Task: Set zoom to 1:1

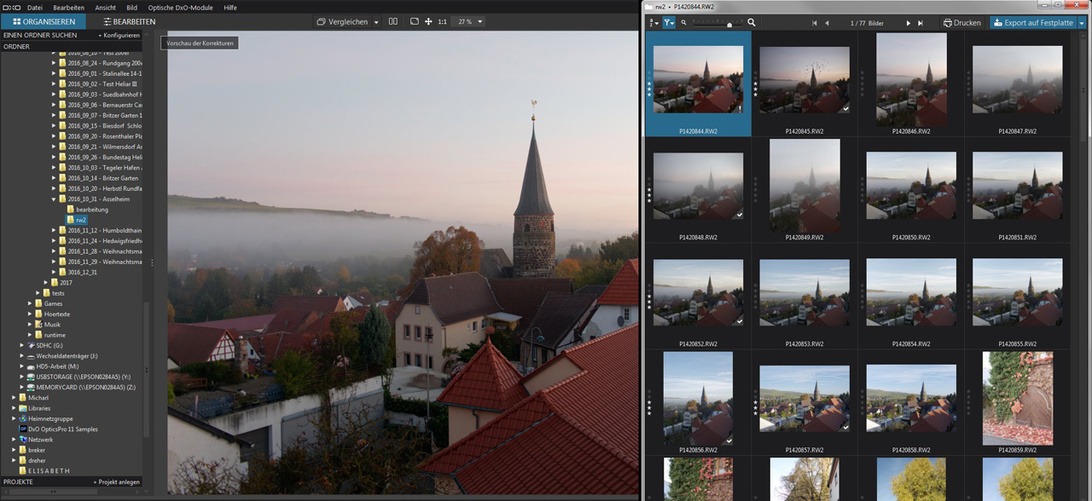Action: click(x=442, y=21)
